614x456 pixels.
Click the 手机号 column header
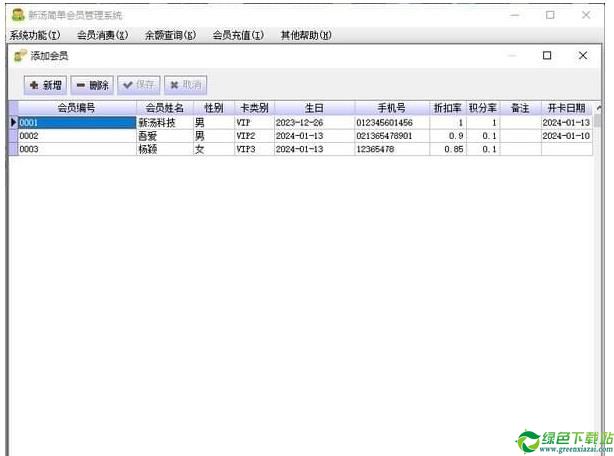tap(391, 108)
